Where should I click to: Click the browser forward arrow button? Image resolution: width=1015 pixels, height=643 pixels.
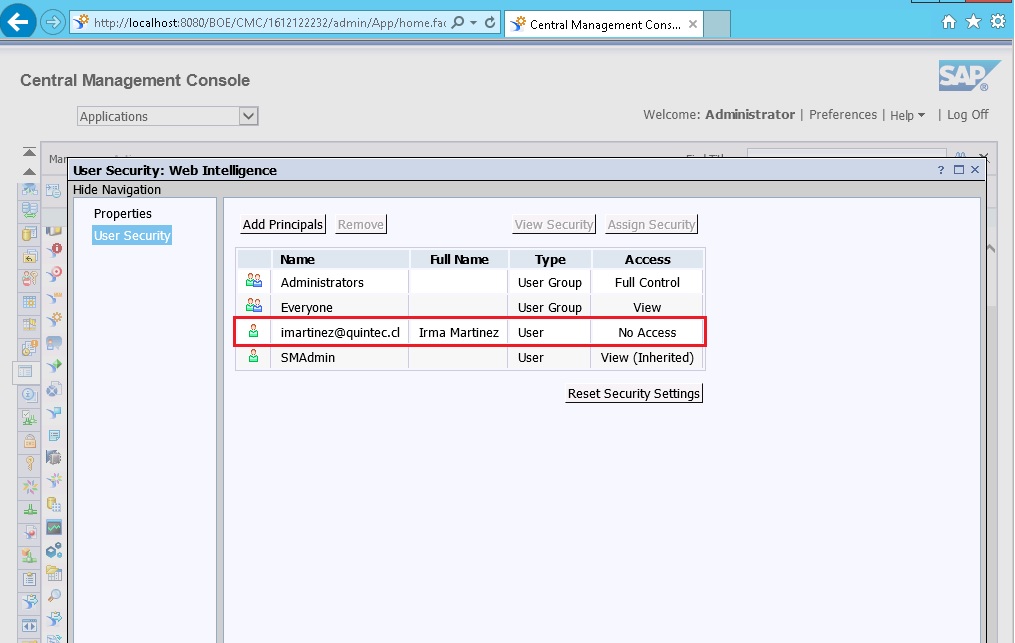[52, 22]
